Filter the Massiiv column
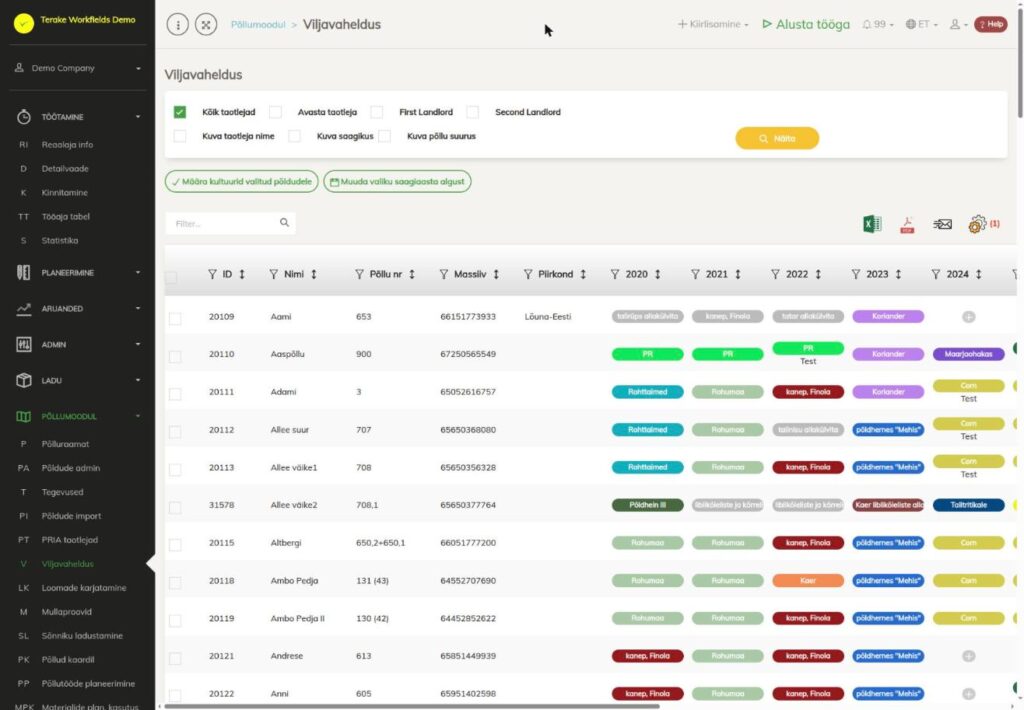 (x=444, y=274)
